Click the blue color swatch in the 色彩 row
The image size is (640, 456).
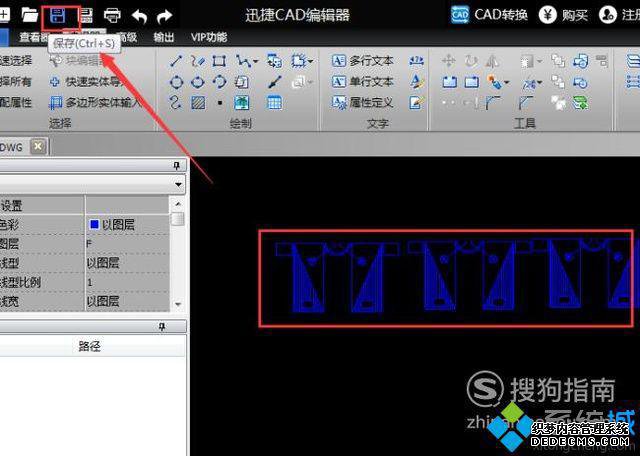click(x=94, y=225)
